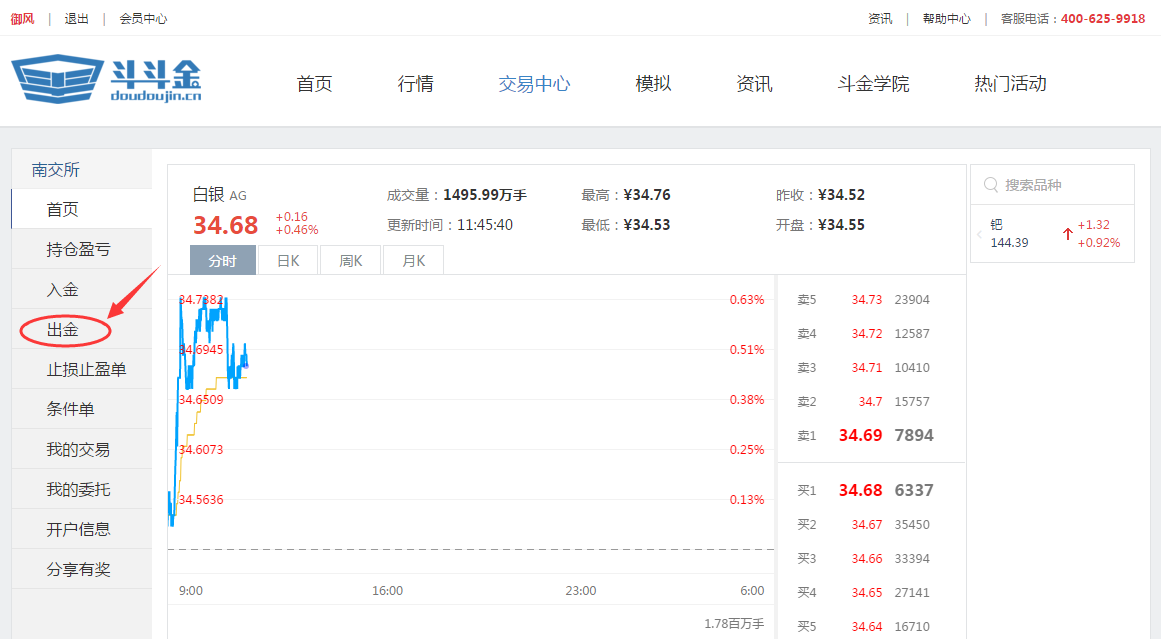Open the 交易中心 navigation menu

[x=533, y=84]
